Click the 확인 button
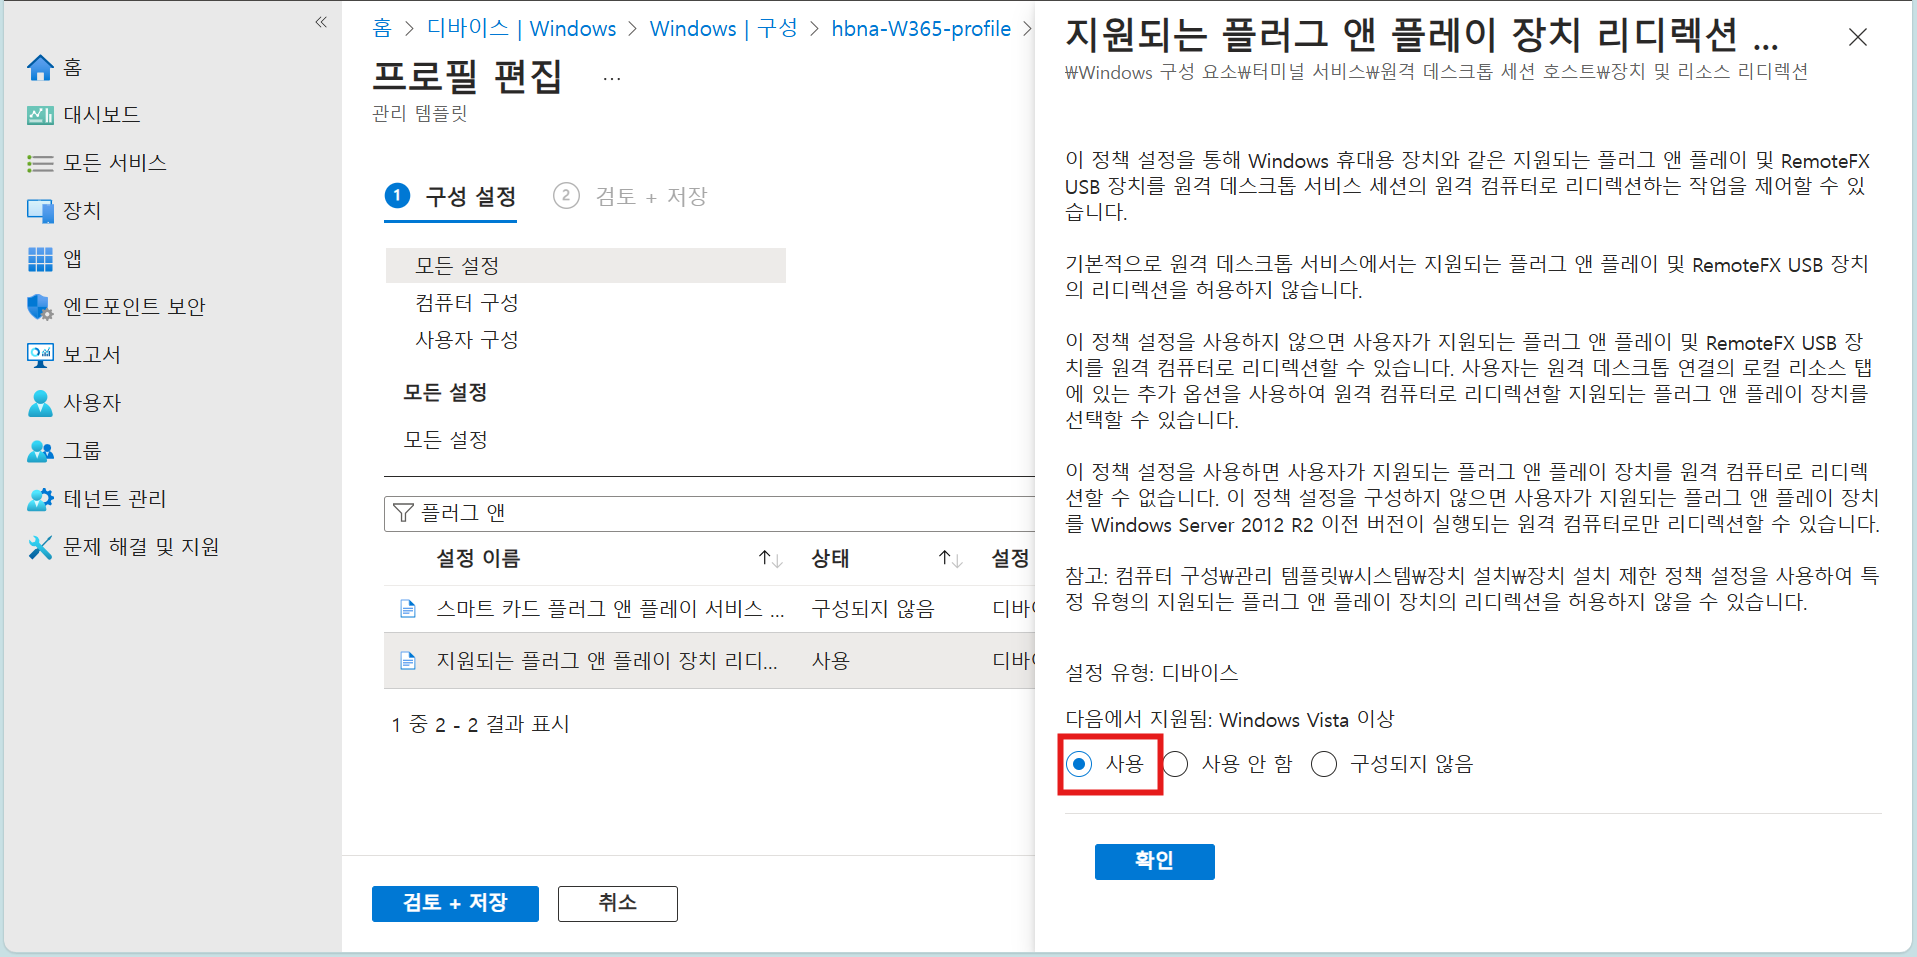1917x957 pixels. (x=1154, y=861)
